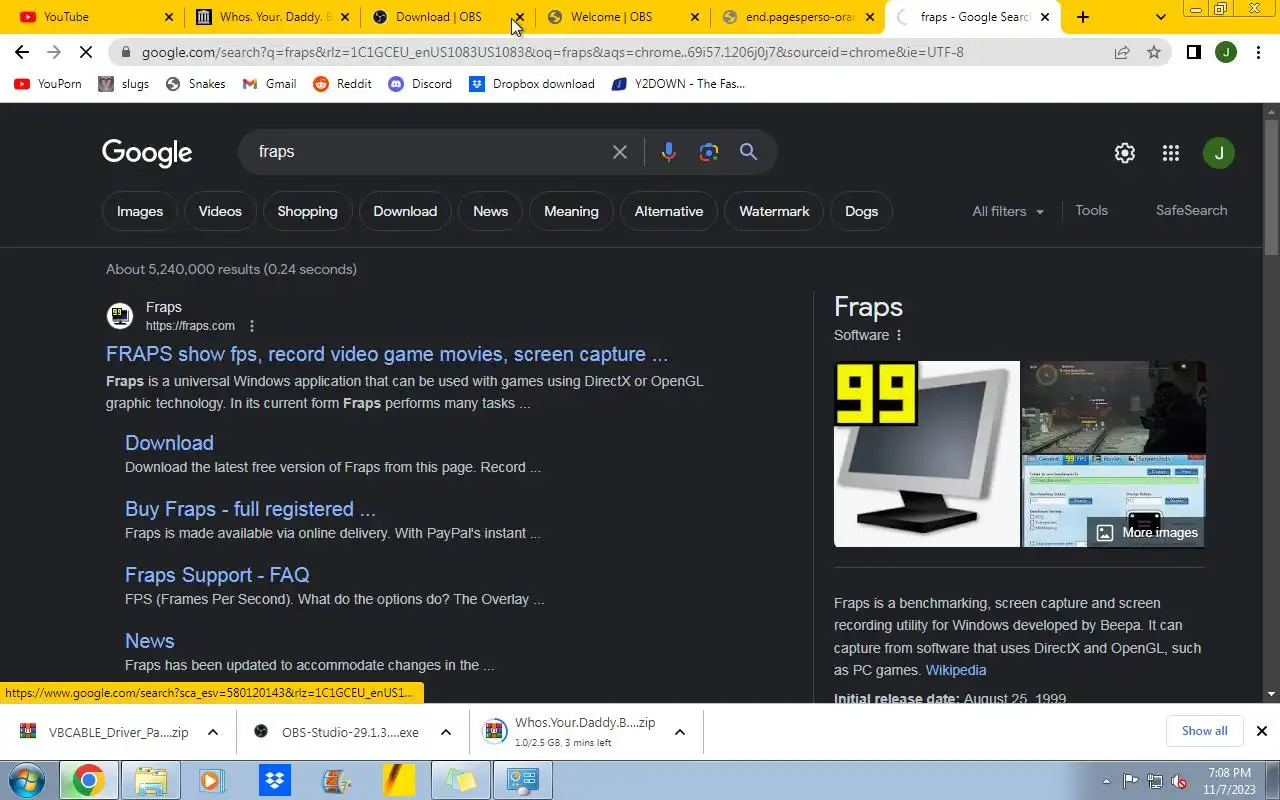1280x800 pixels.
Task: Filter results by Images
Action: (x=140, y=211)
